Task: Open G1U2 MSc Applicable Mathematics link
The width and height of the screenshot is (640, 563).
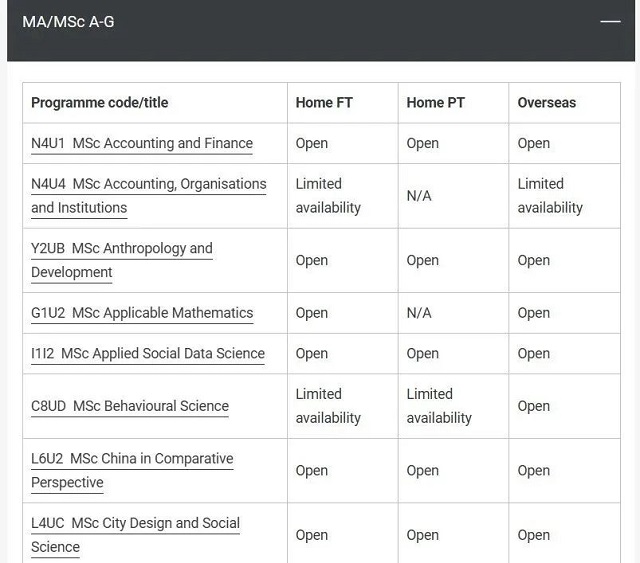Action: [142, 313]
